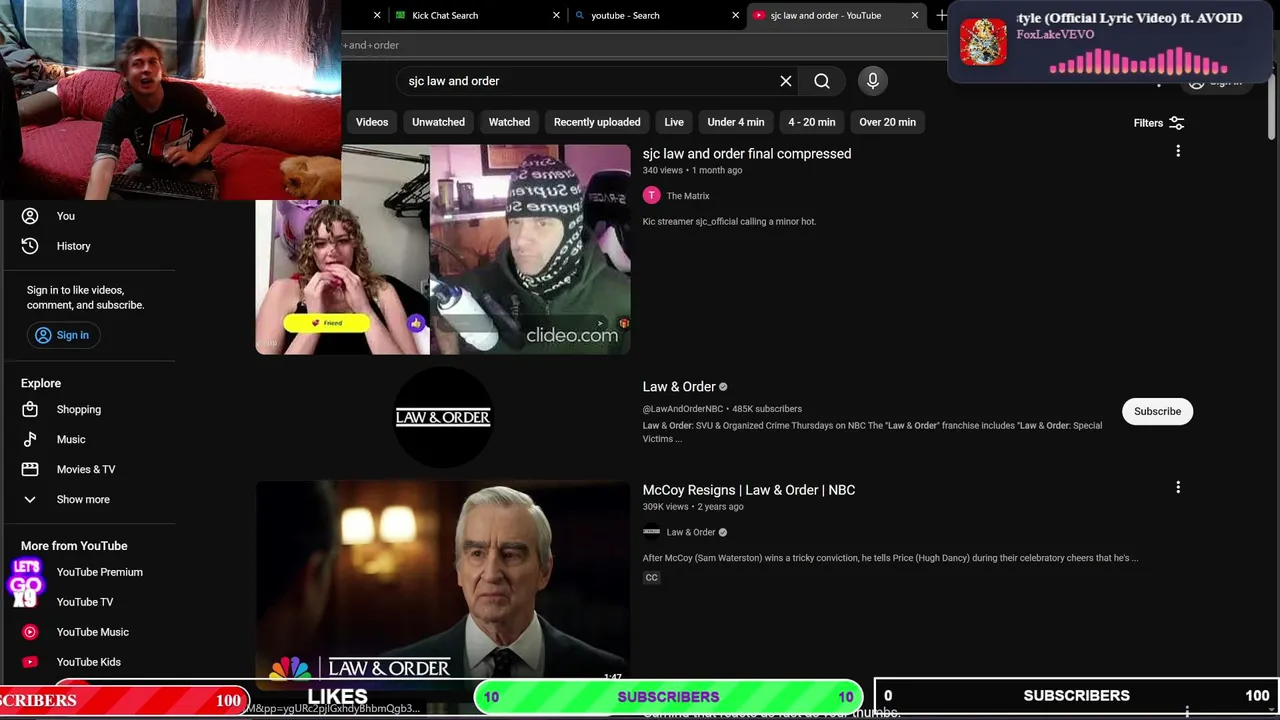Viewport: 1280px width, 720px height.
Task: Filter results by Watched chip
Action: point(509,122)
